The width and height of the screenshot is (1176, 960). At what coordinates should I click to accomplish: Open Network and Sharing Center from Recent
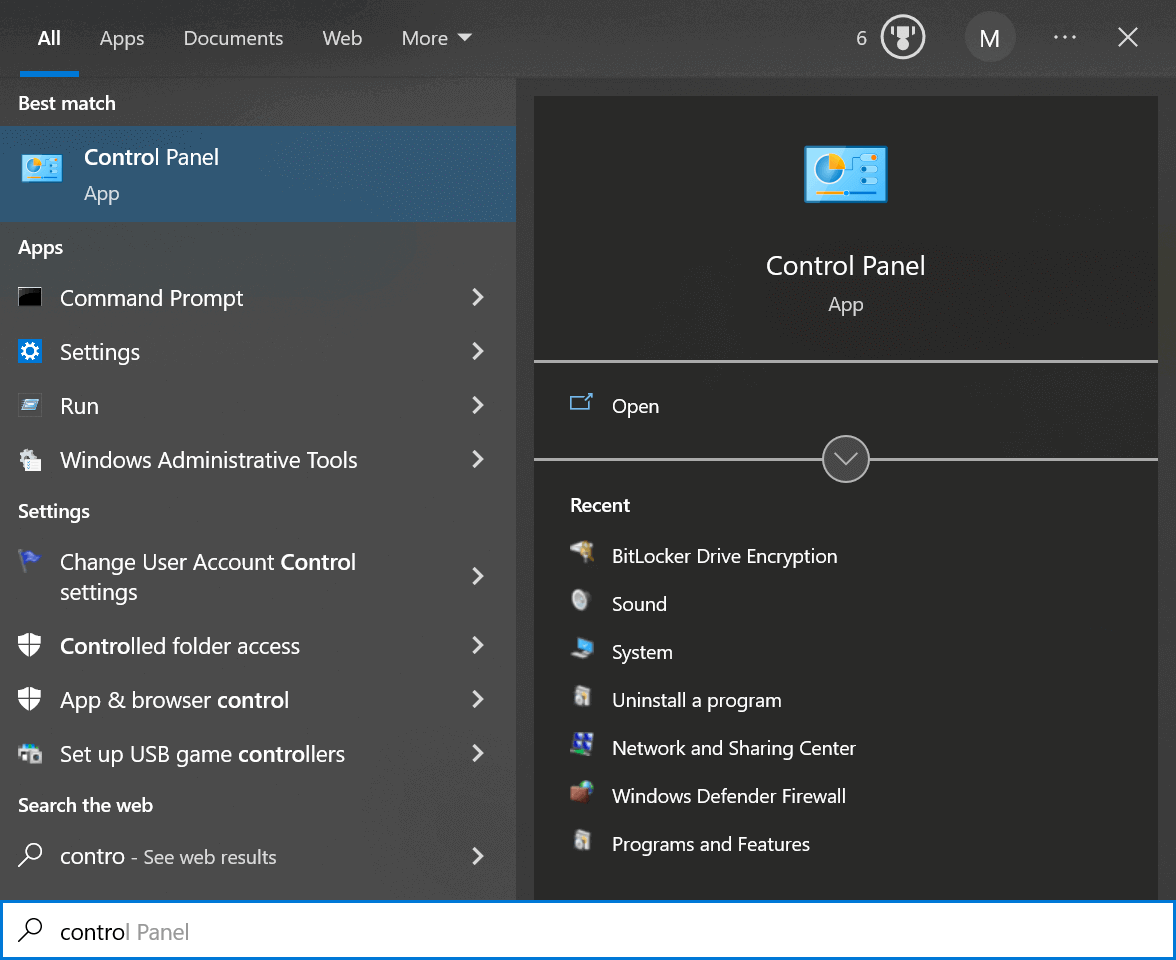click(734, 748)
